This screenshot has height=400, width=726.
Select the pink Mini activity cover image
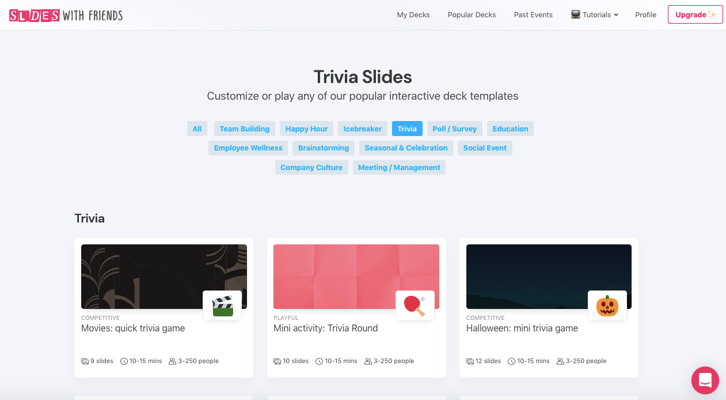(356, 276)
